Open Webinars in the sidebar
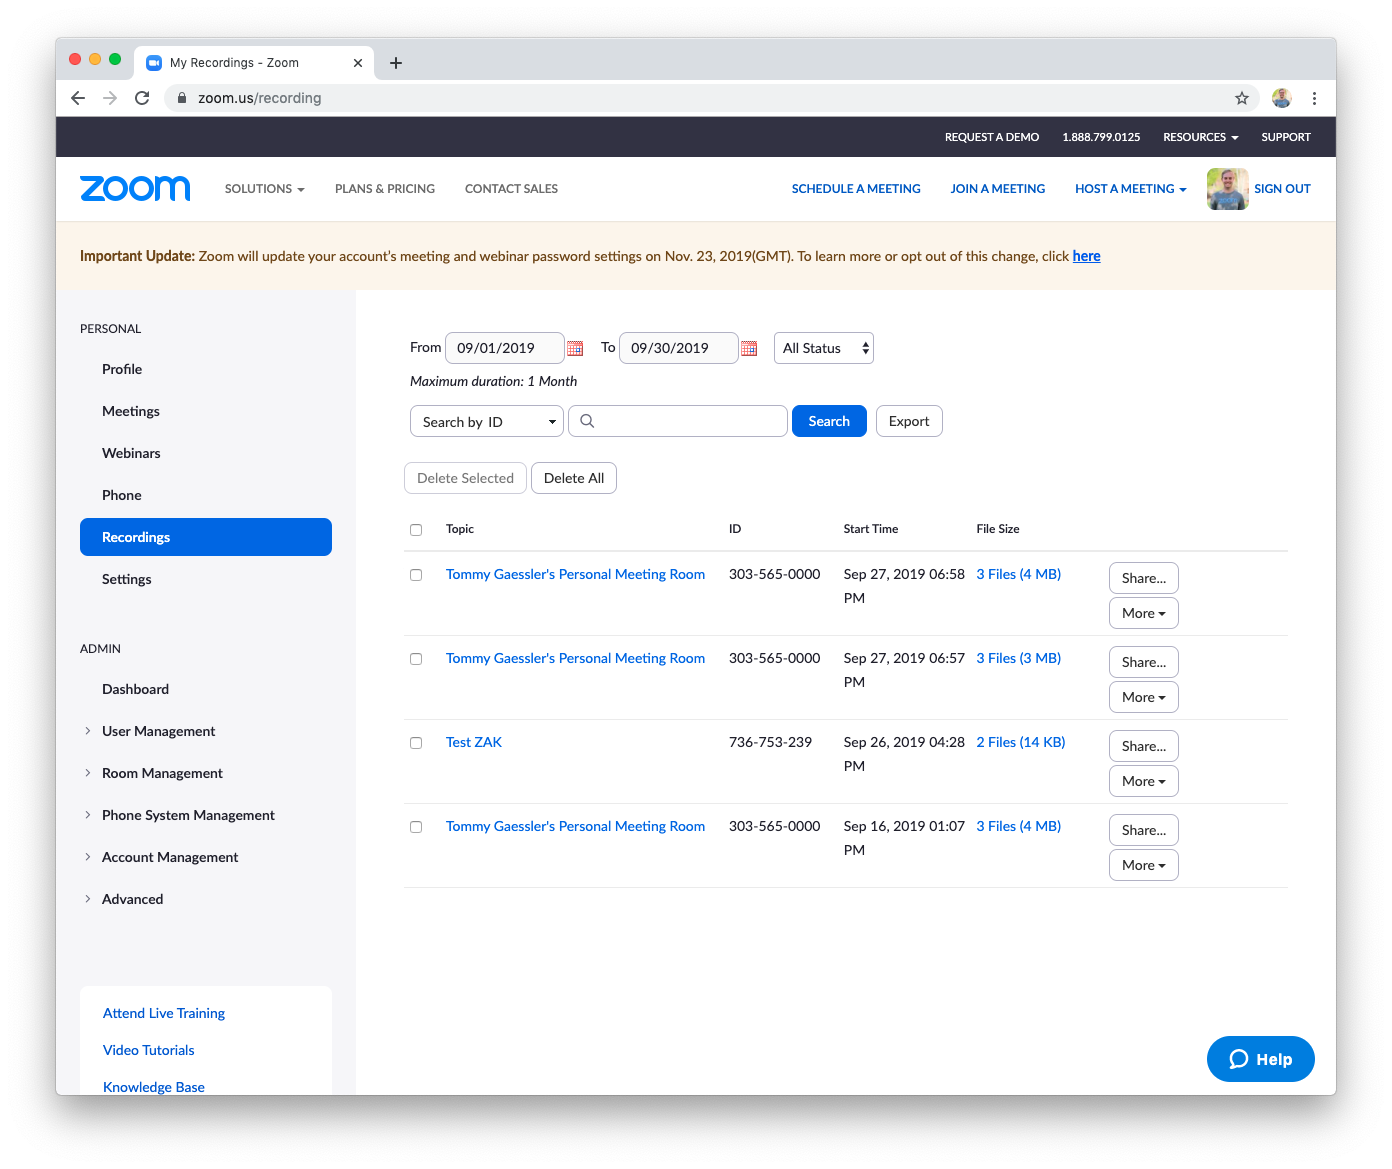 click(x=131, y=453)
